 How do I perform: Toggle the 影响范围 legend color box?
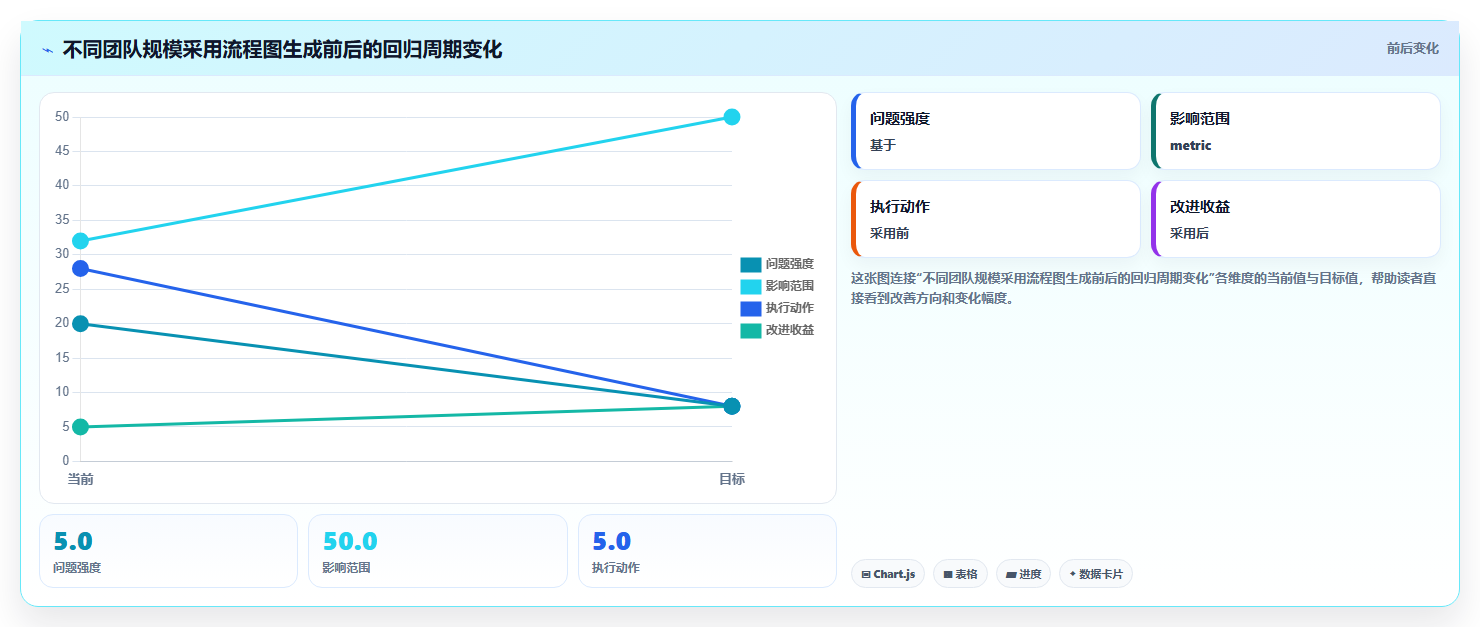tap(751, 286)
